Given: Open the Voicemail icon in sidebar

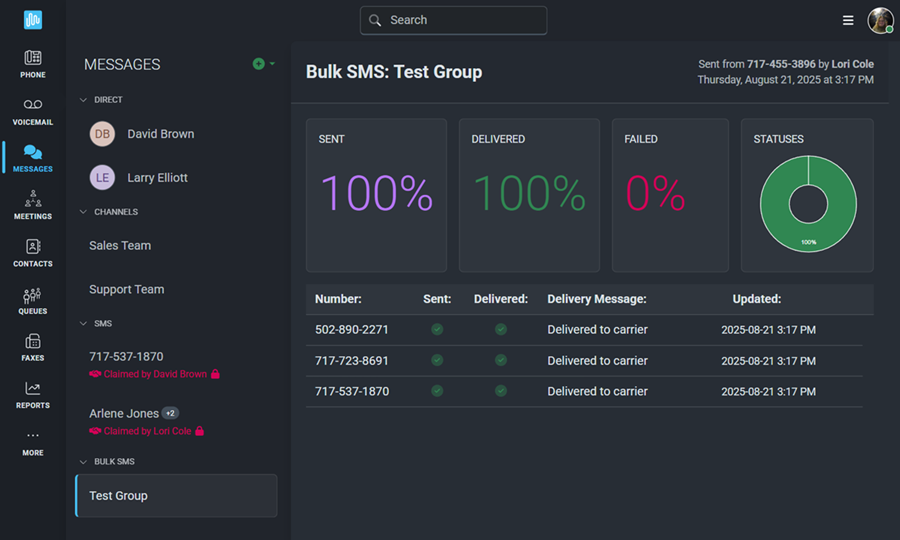Looking at the screenshot, I should pyautogui.click(x=33, y=105).
